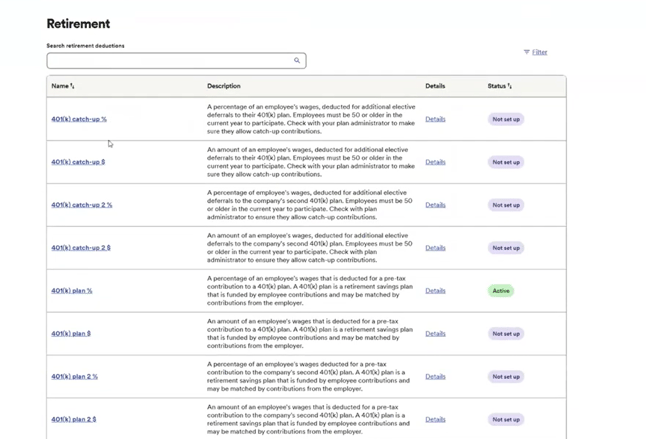Open the 401(k) plan 2 % link
The height and width of the screenshot is (439, 646).
coord(75,377)
